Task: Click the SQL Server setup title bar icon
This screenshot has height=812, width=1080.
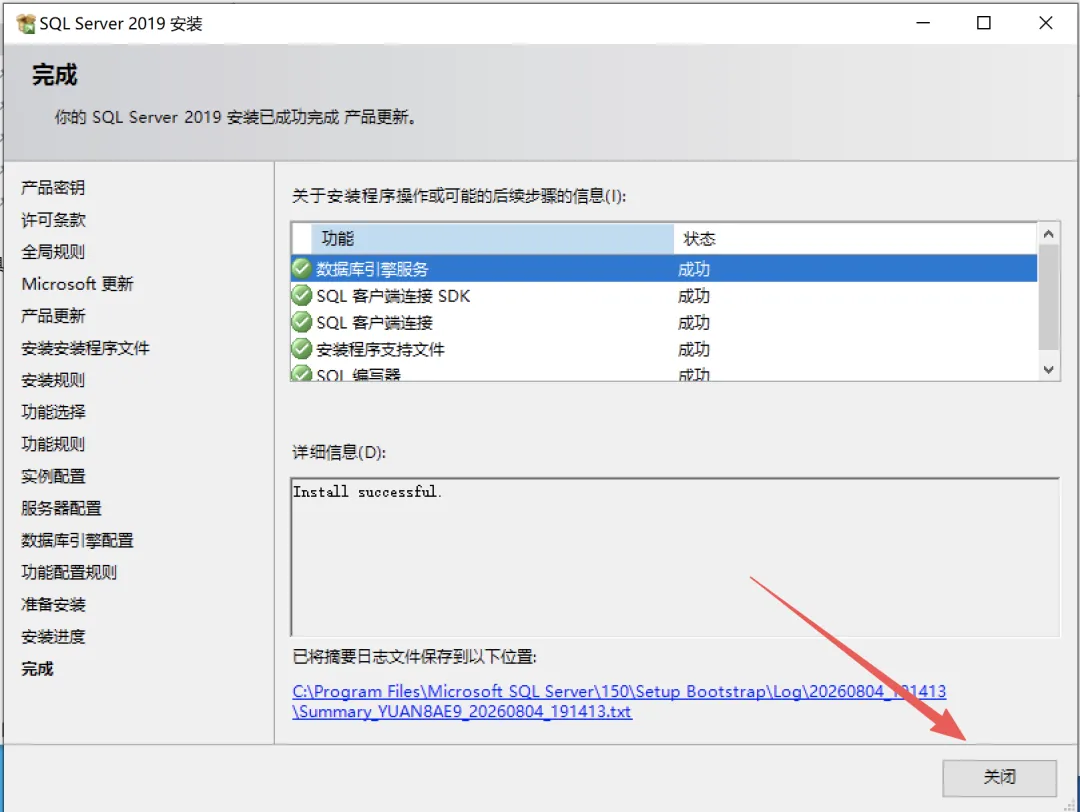Action: click(x=26, y=23)
